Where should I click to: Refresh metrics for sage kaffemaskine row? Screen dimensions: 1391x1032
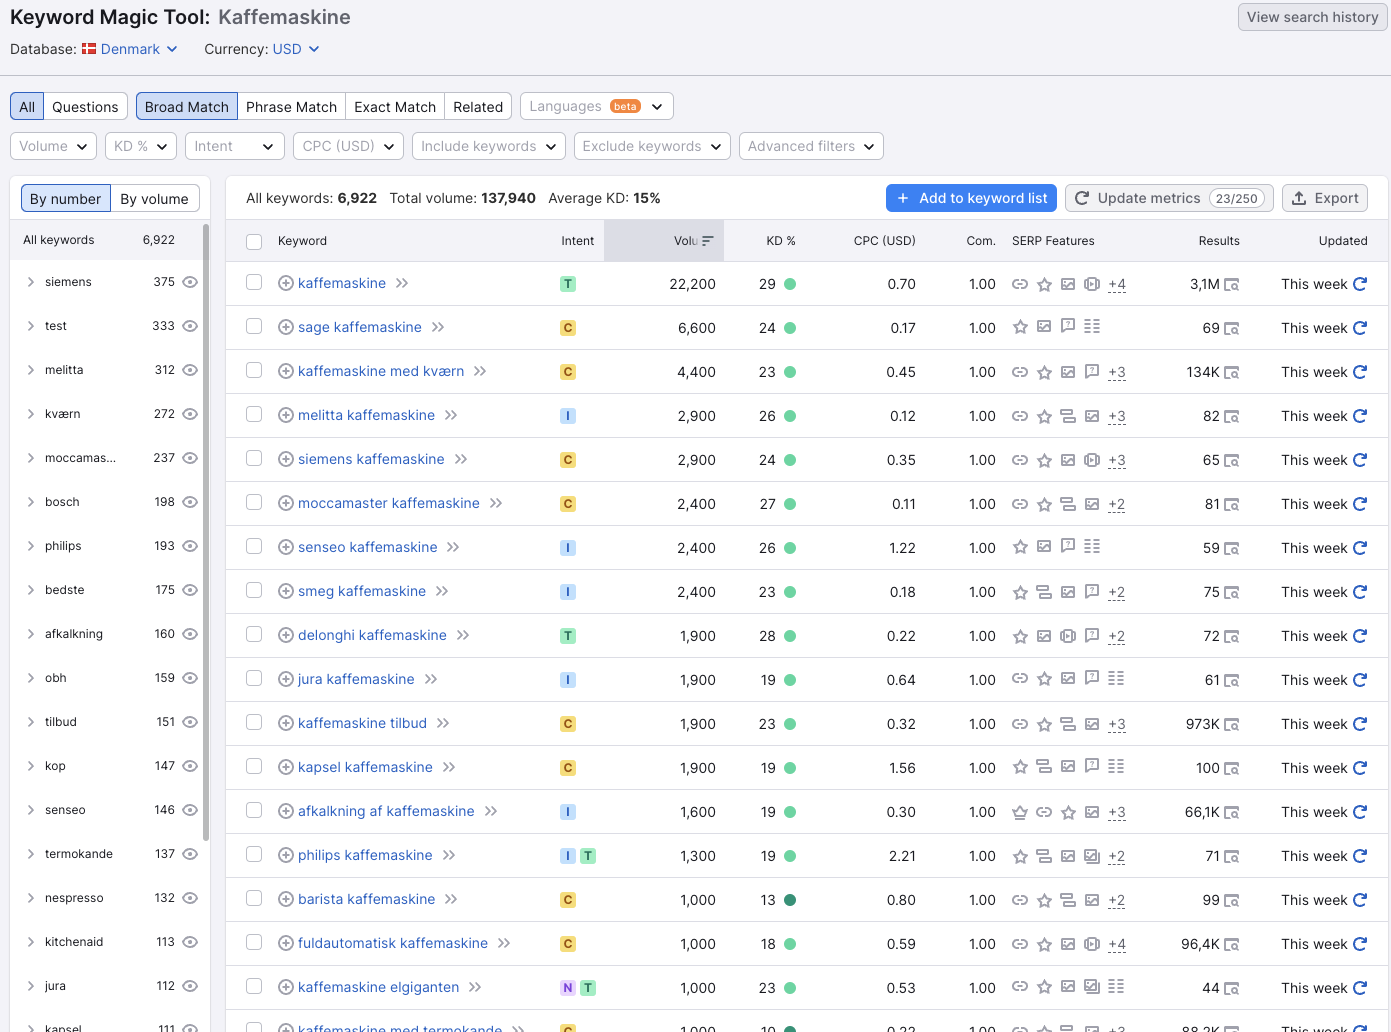(1360, 328)
